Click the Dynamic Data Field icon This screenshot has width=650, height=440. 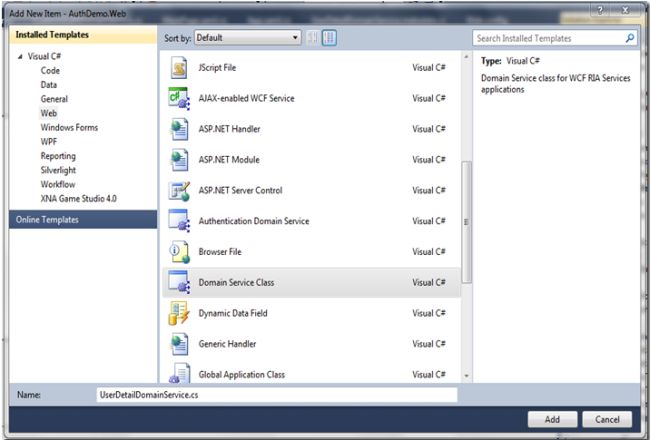(179, 313)
